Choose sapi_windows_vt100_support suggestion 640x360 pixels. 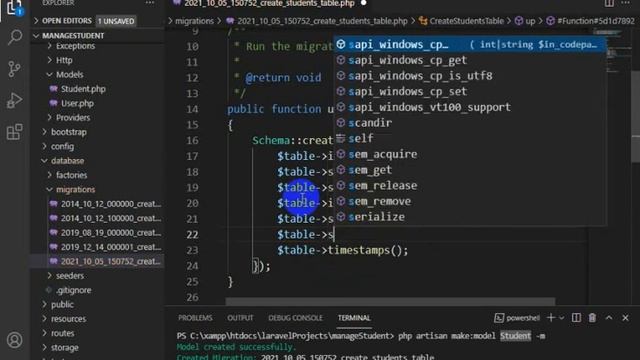tap(470, 107)
